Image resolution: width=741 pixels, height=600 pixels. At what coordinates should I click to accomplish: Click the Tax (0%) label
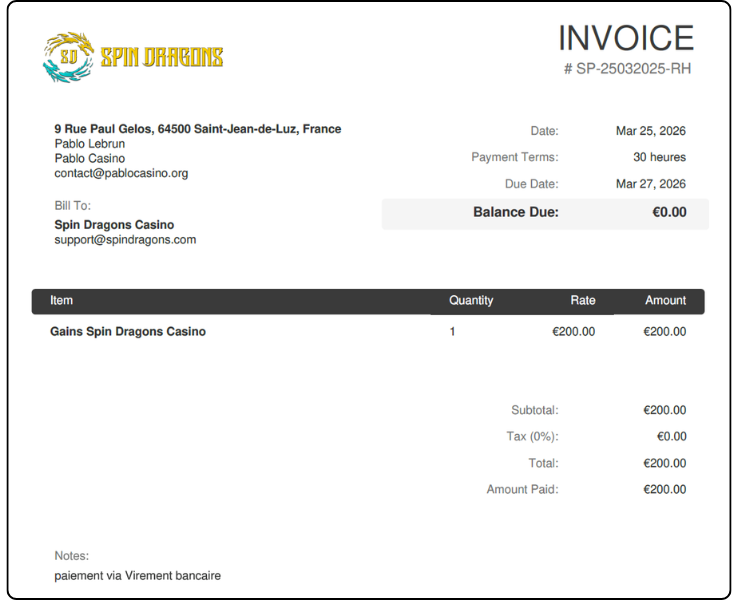[532, 437]
